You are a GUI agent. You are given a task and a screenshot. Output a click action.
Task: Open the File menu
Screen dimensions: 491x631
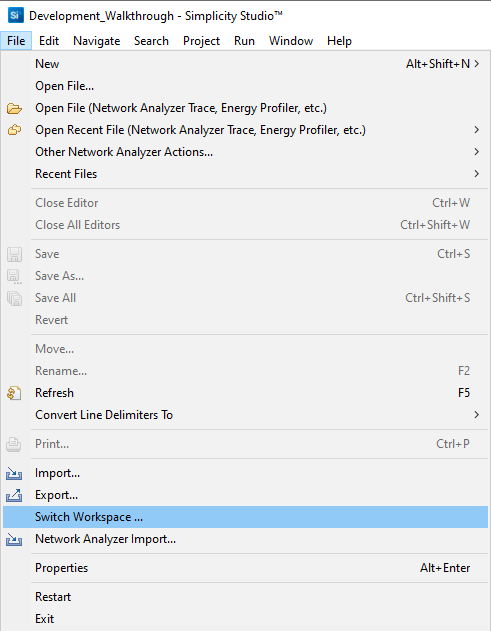coord(16,41)
